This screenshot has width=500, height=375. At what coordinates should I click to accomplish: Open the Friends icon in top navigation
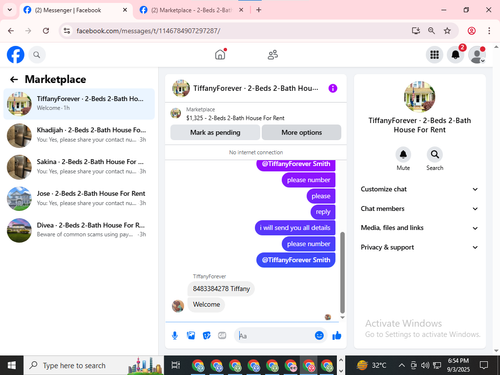pyautogui.click(x=273, y=55)
